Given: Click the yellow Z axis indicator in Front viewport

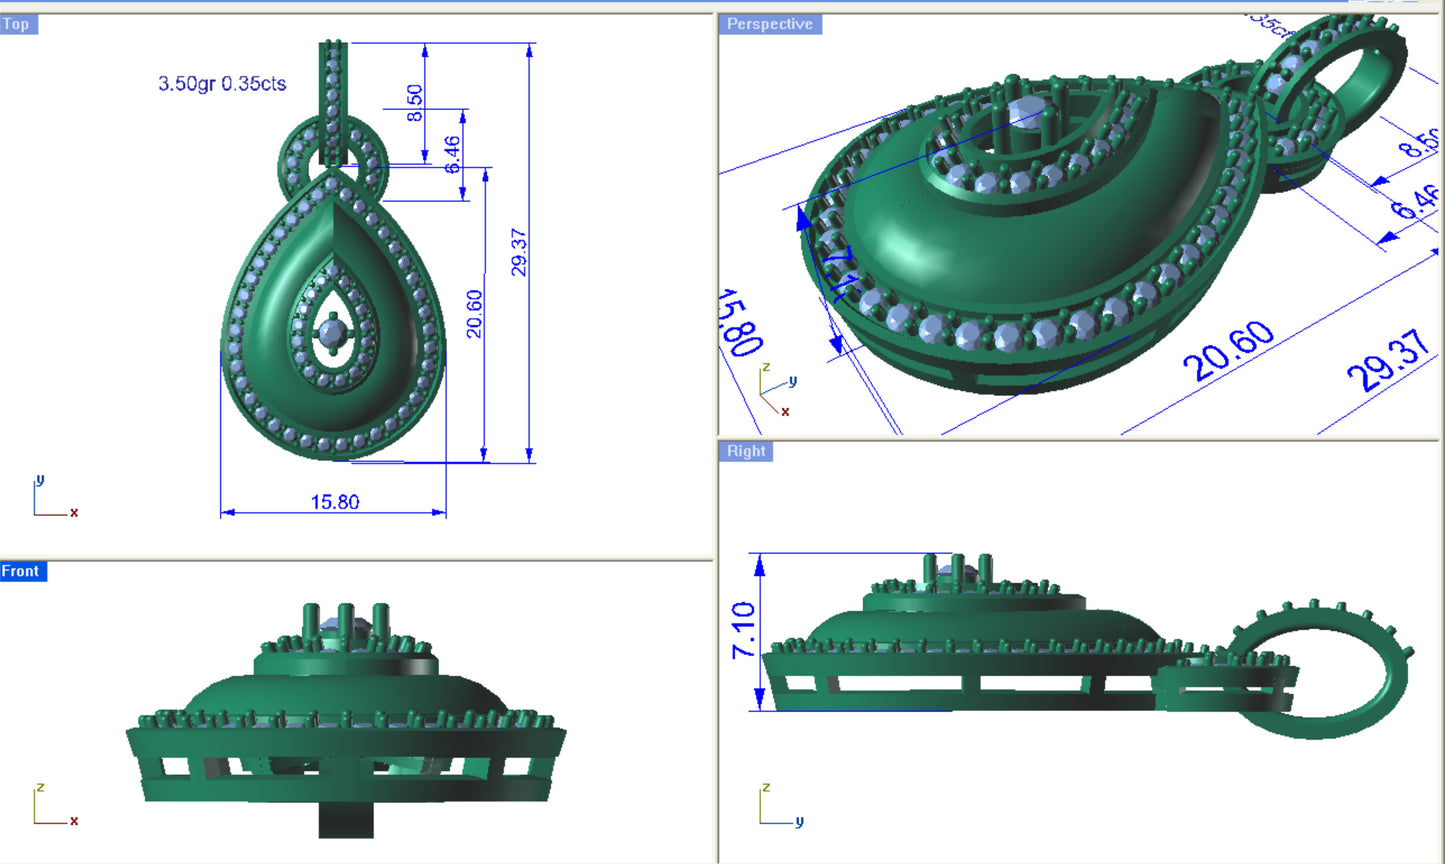Looking at the screenshot, I should (x=40, y=788).
